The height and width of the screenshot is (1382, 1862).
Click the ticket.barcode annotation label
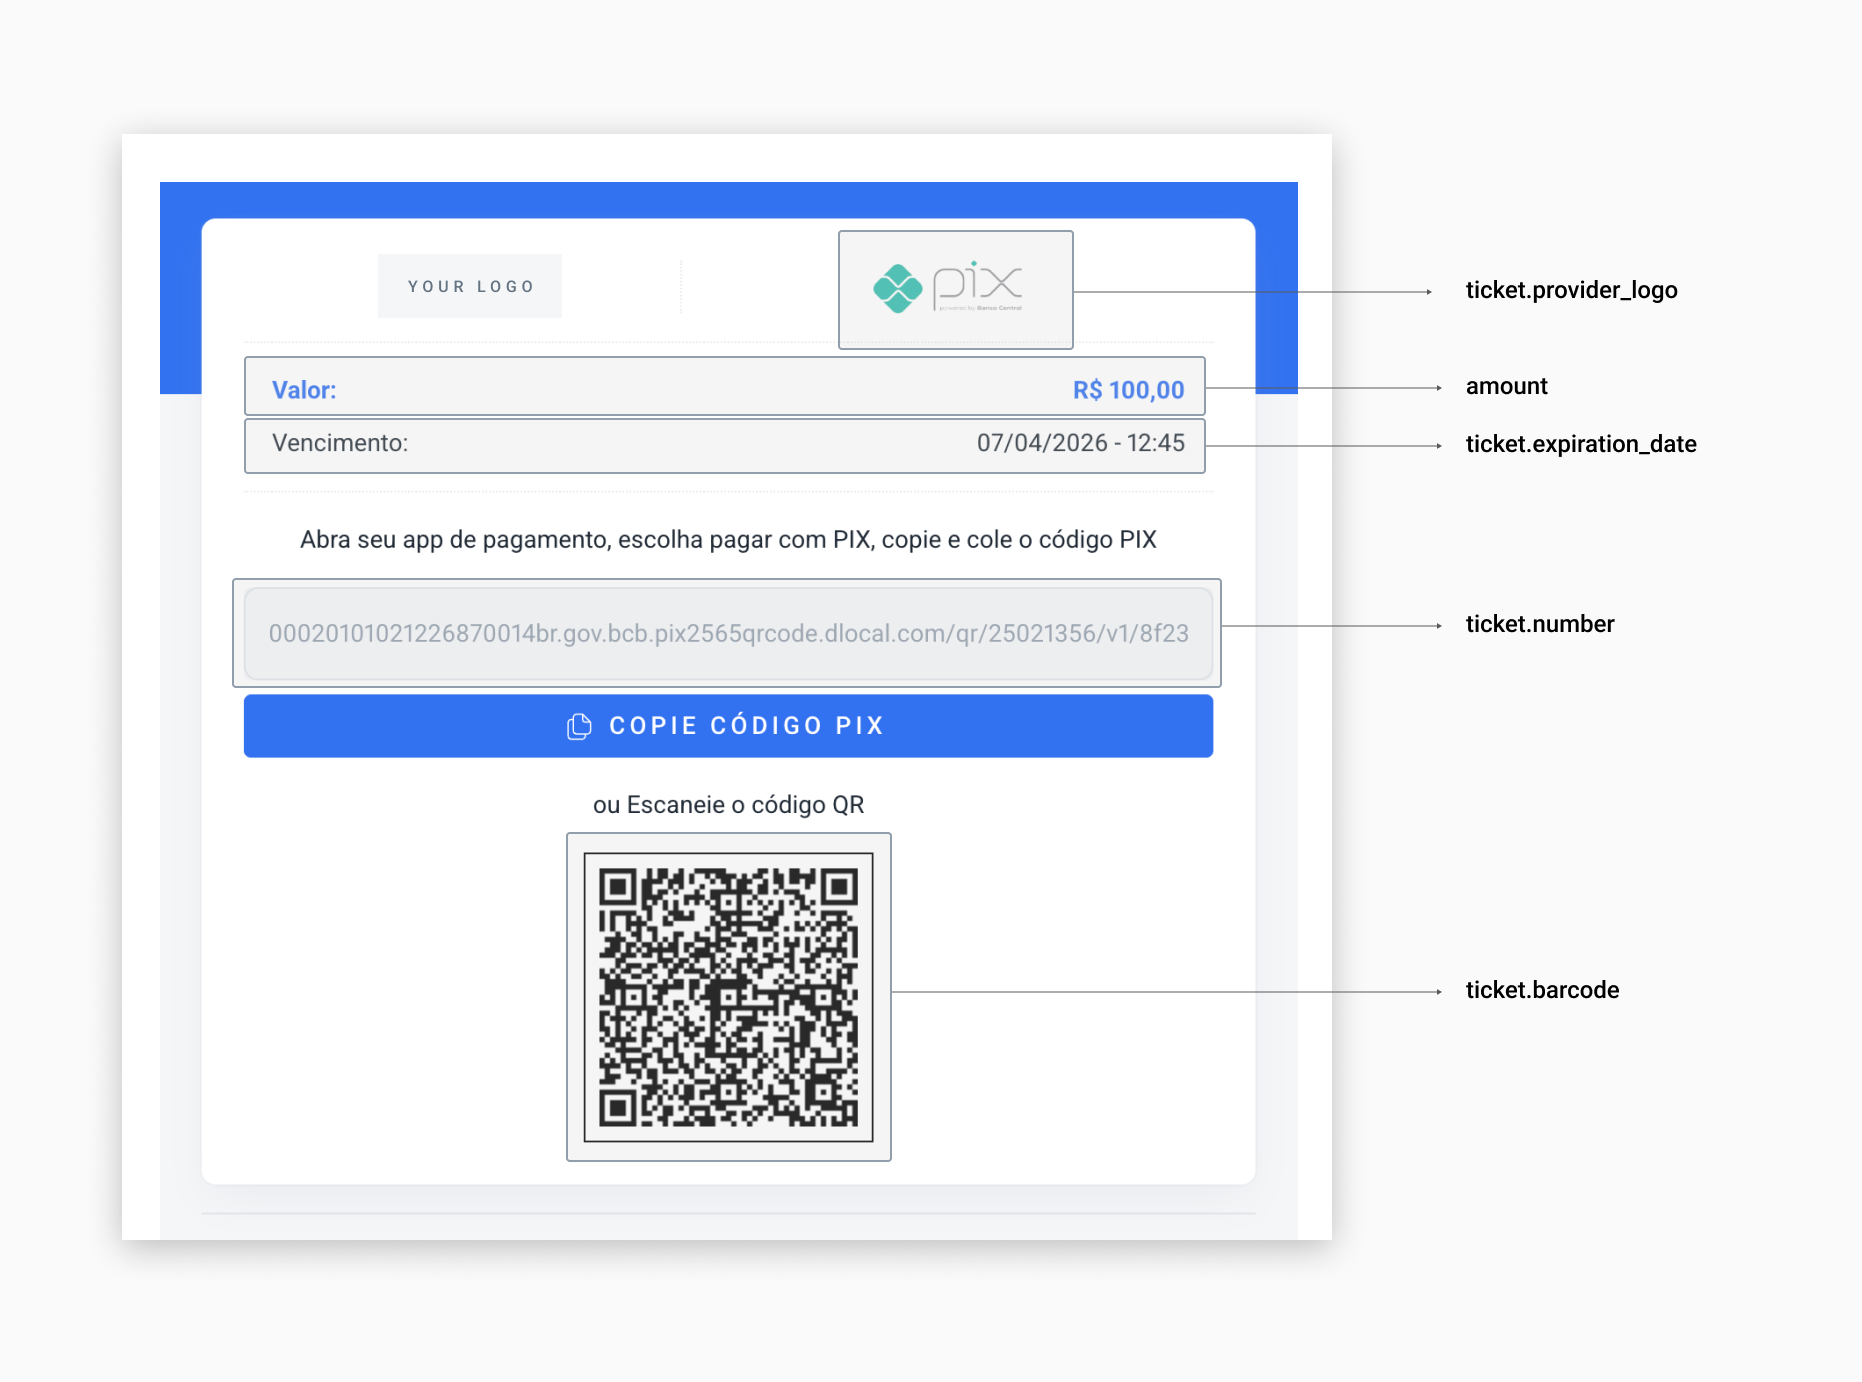[x=1542, y=990]
